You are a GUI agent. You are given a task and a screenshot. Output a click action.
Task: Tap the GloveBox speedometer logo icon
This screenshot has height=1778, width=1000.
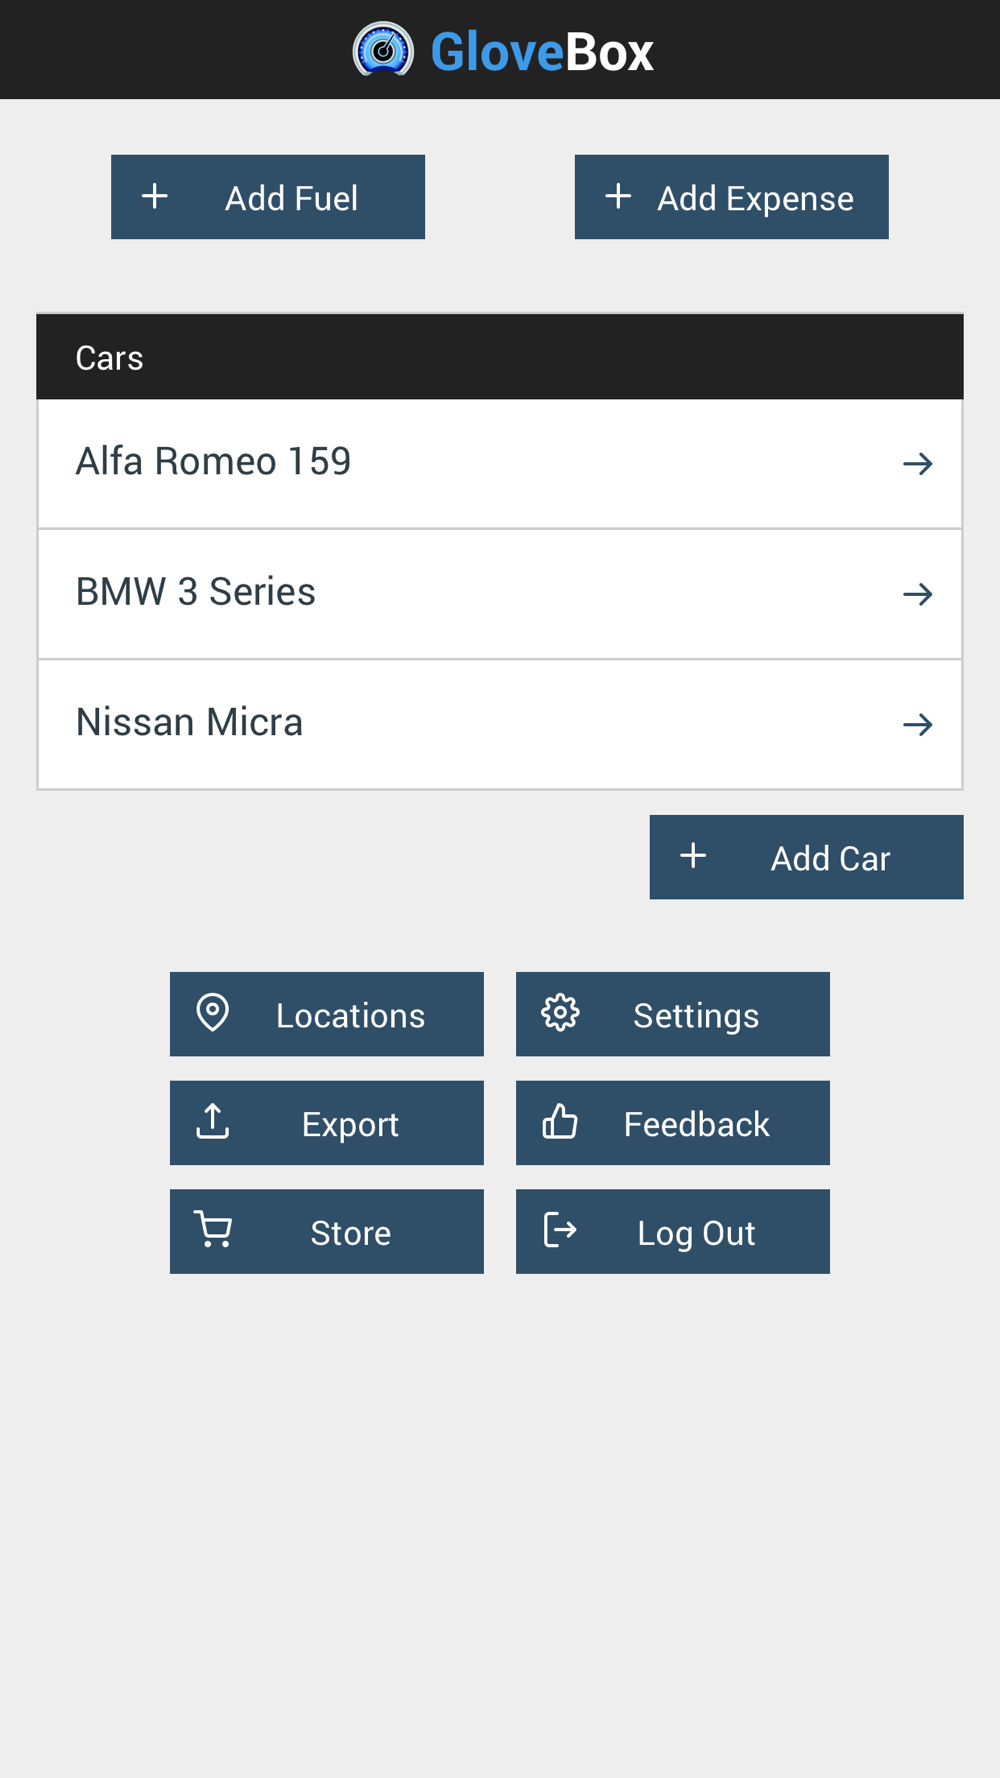click(383, 50)
